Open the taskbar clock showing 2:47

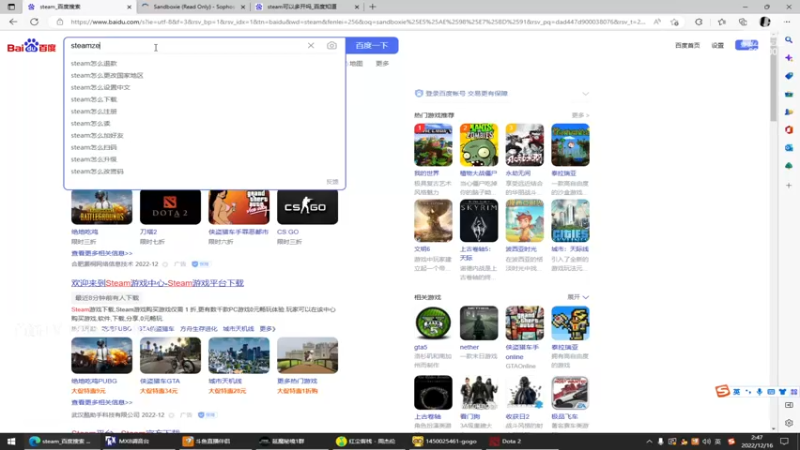757,441
